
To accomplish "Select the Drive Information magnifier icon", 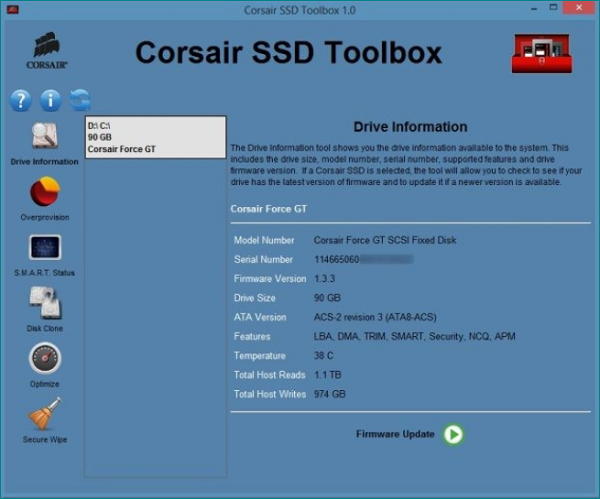I will click(45, 136).
